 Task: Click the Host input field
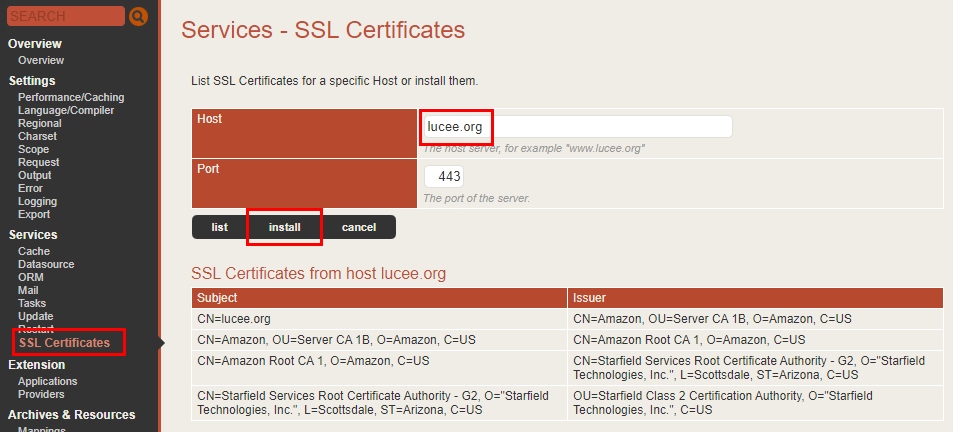[x=578, y=127]
